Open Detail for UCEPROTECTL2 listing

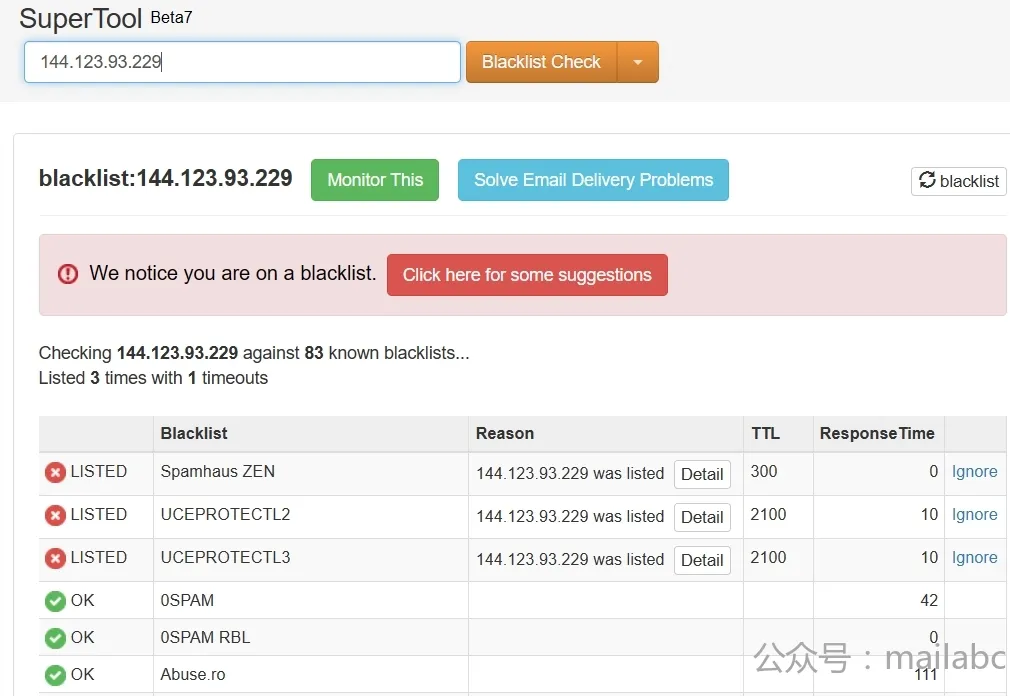click(x=702, y=518)
